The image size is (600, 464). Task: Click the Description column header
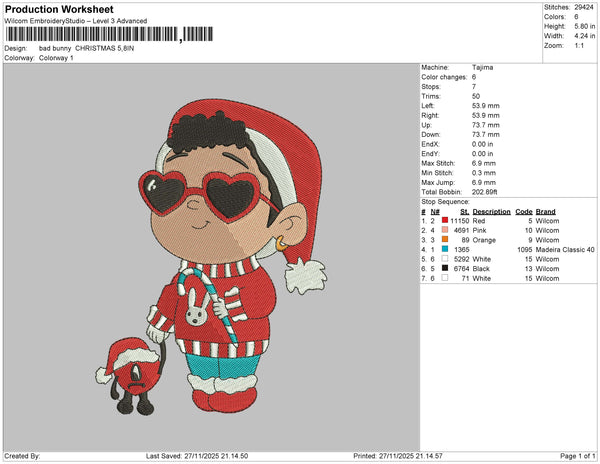point(491,212)
